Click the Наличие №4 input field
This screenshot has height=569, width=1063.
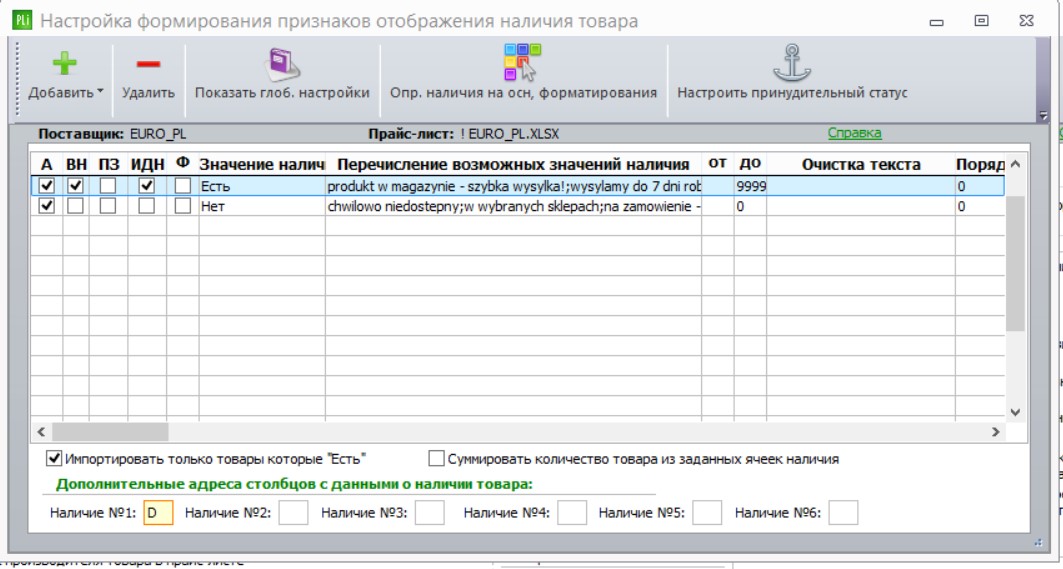click(571, 513)
